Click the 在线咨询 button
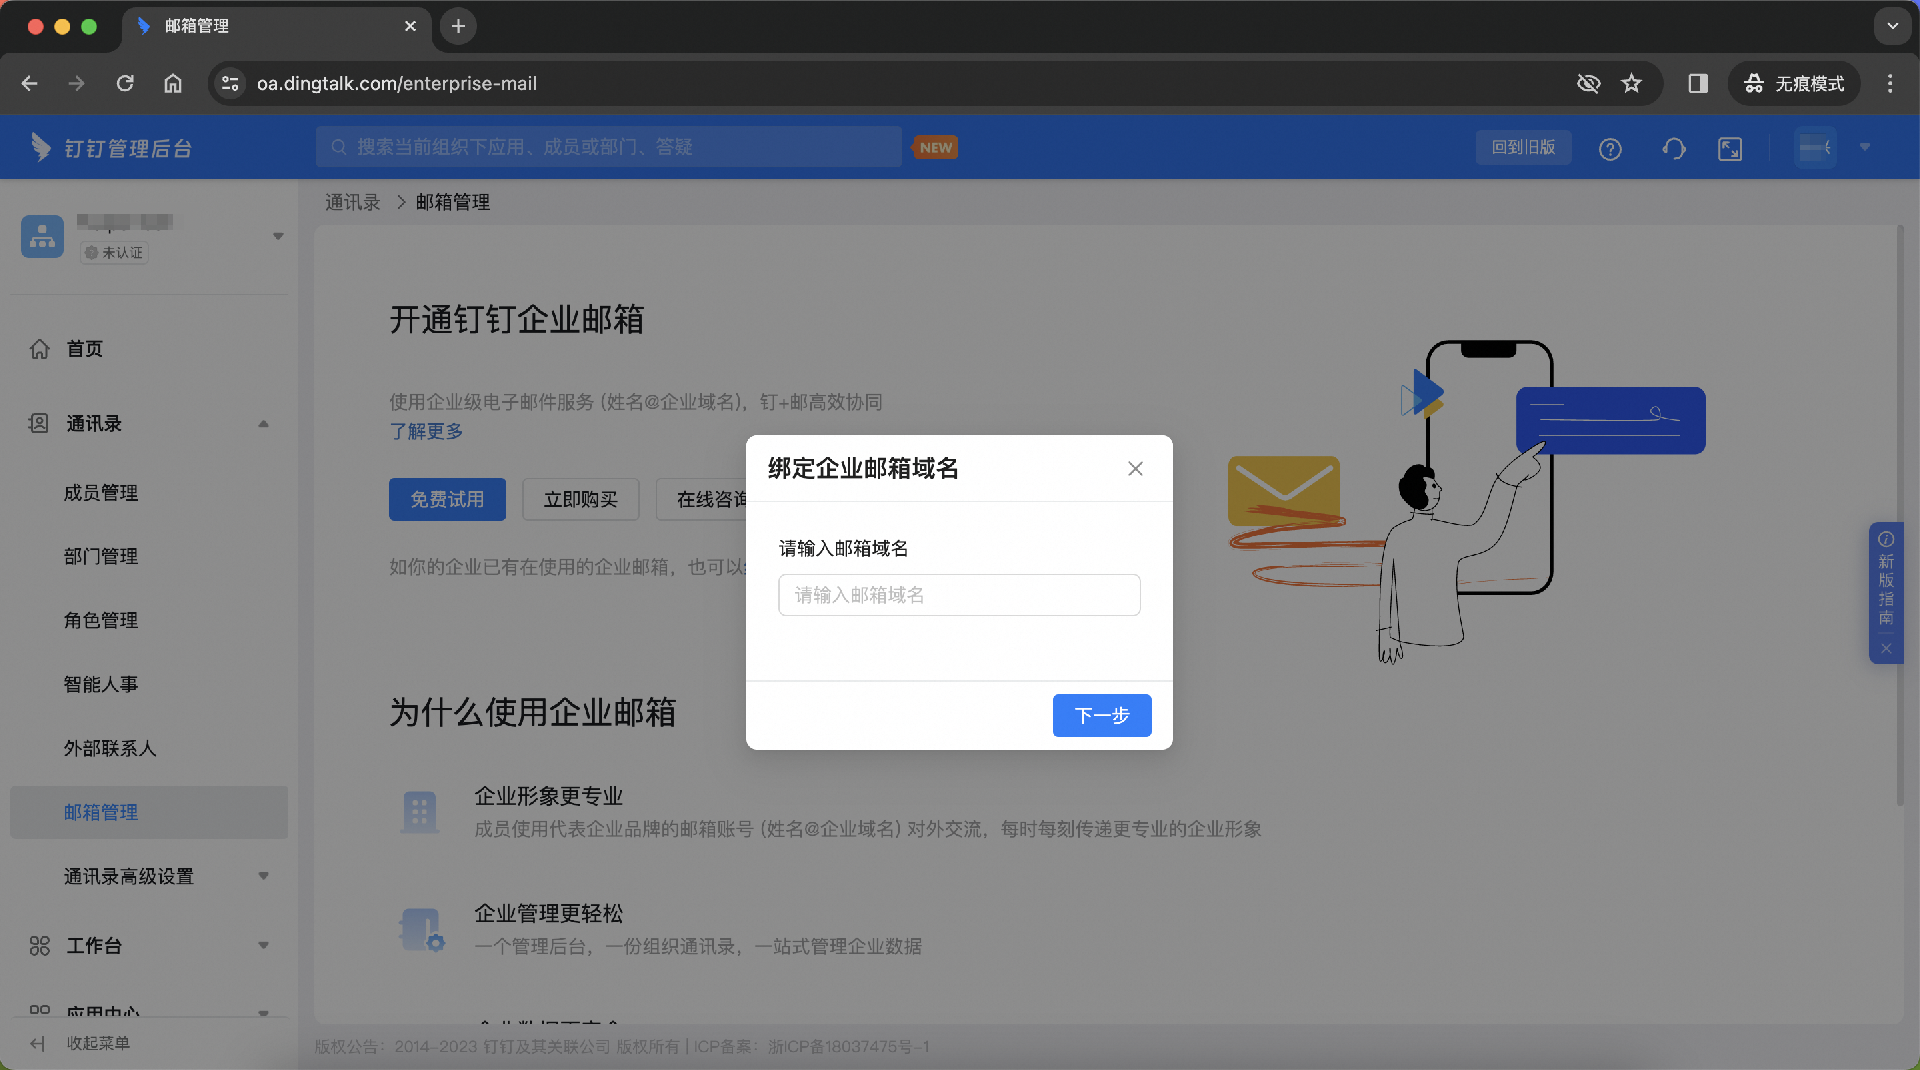 pyautogui.click(x=702, y=499)
